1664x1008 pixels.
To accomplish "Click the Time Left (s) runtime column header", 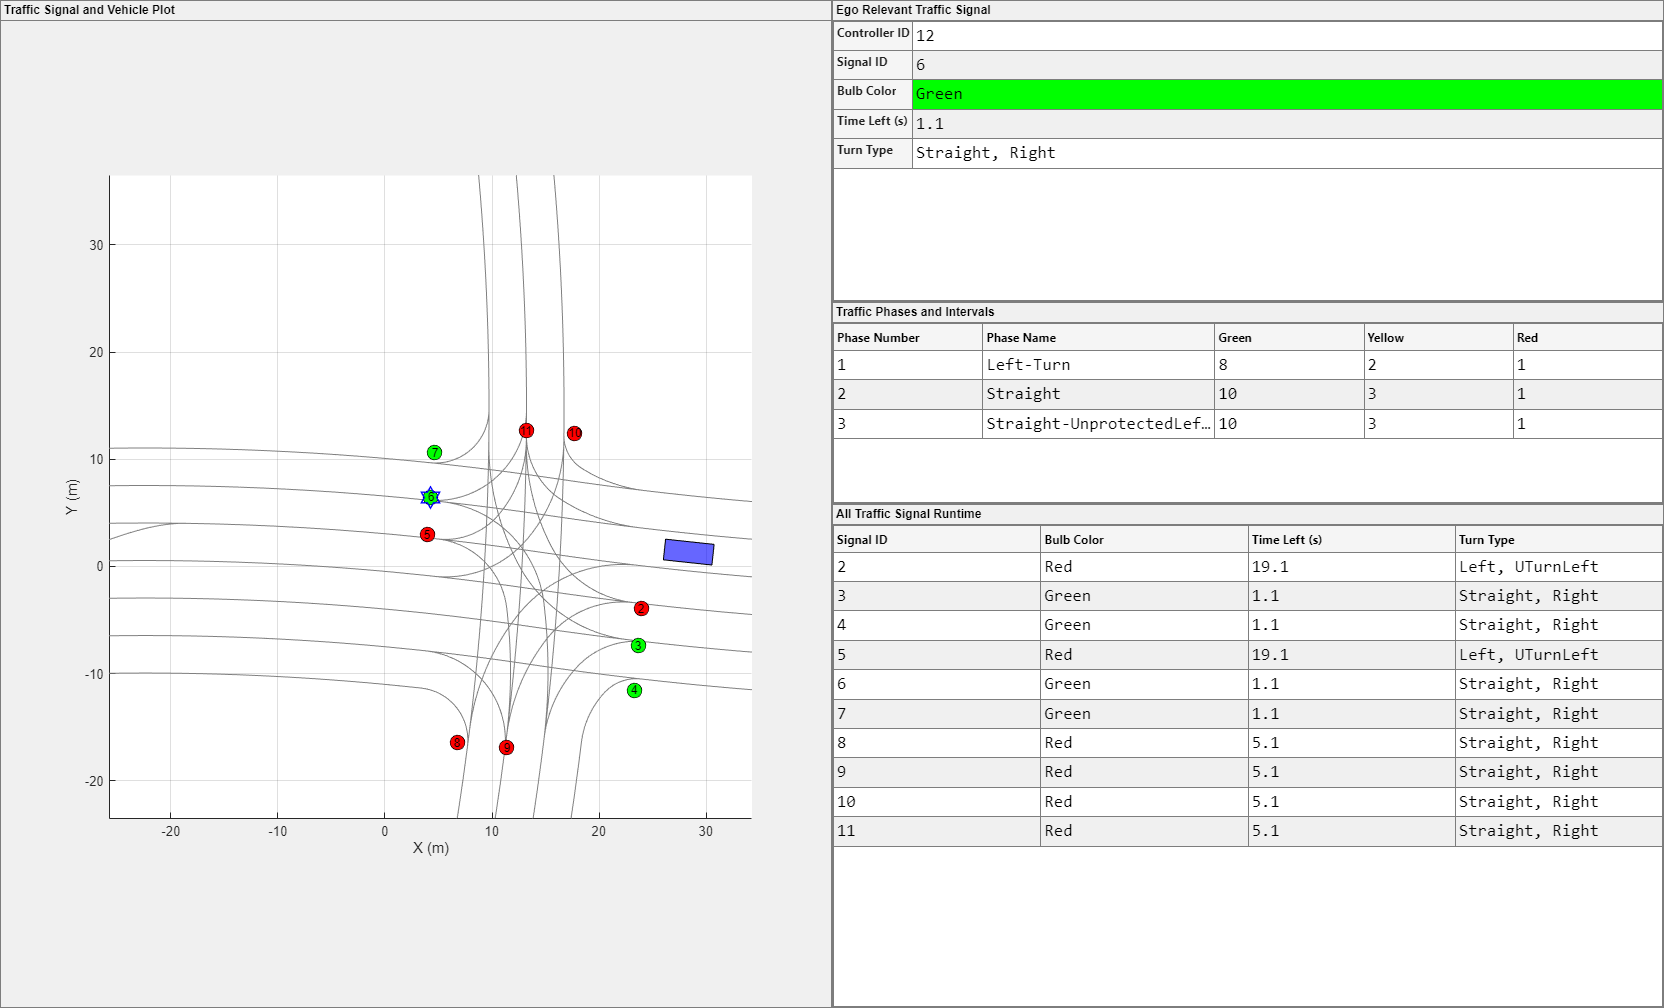I will [x=1350, y=540].
